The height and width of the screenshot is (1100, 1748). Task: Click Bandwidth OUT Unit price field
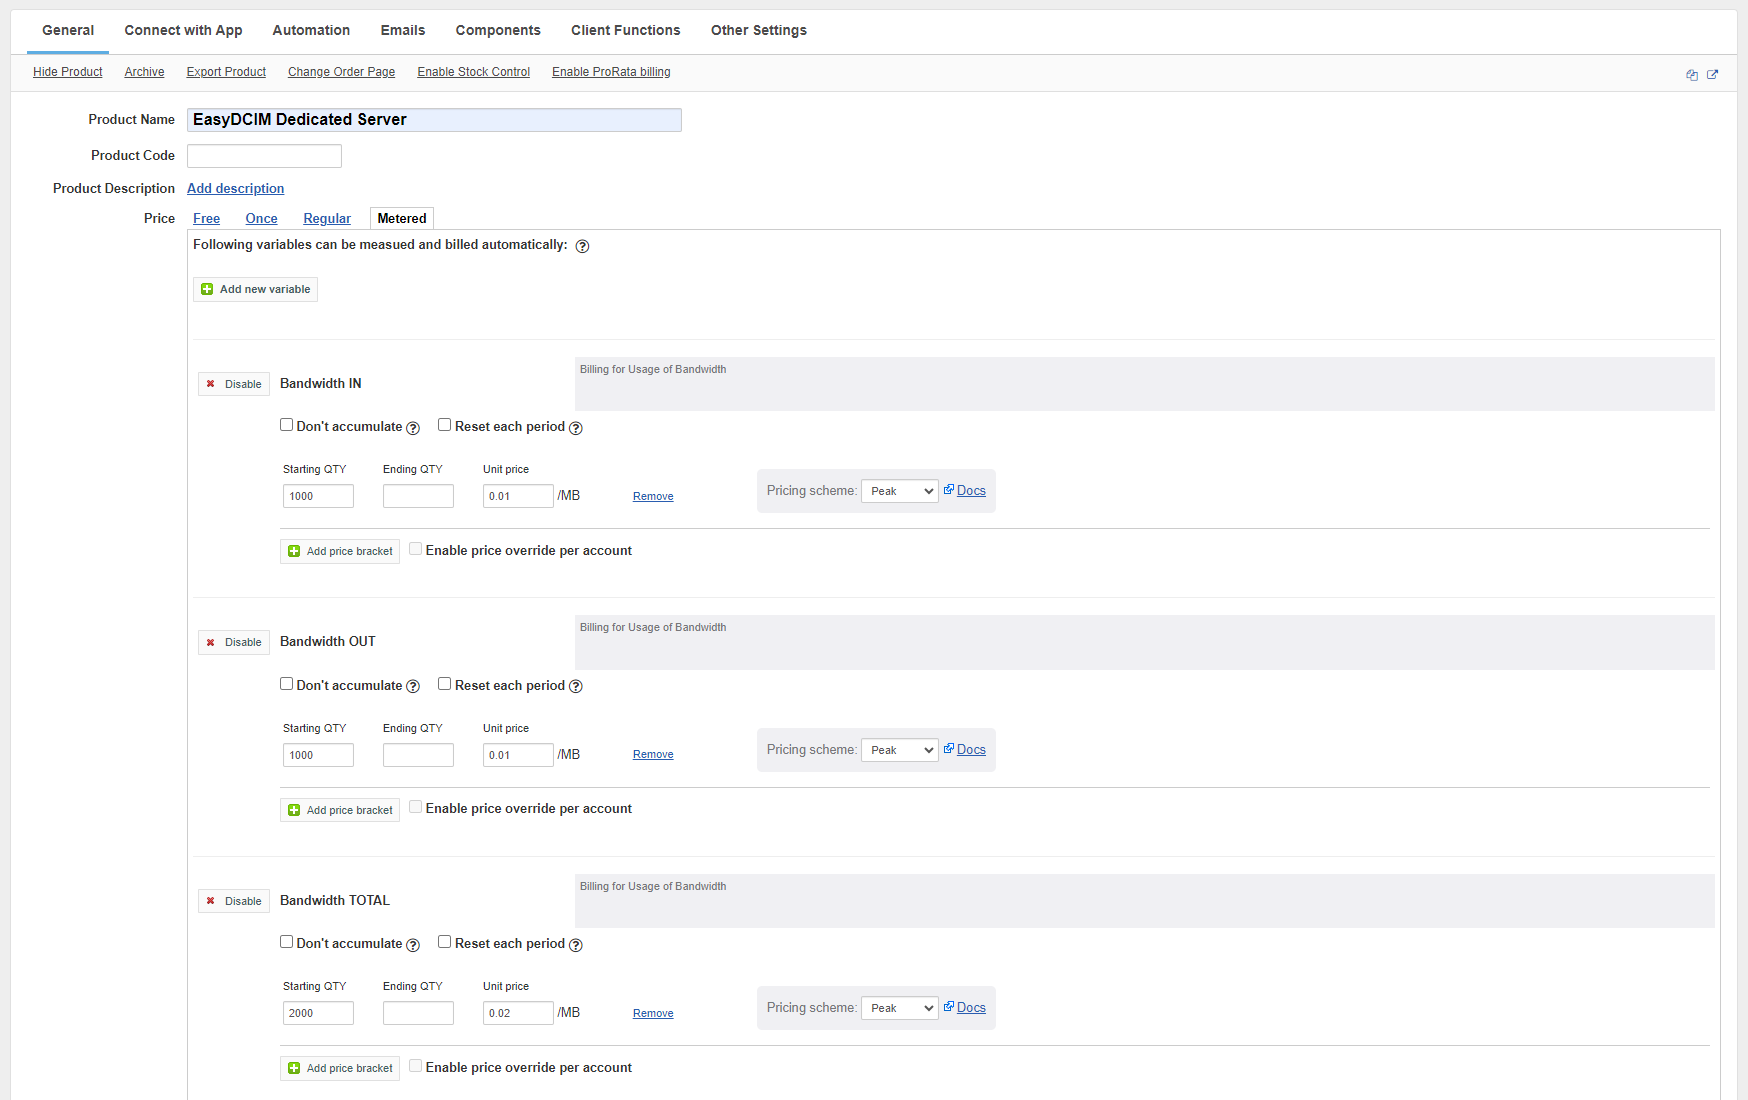tap(518, 755)
